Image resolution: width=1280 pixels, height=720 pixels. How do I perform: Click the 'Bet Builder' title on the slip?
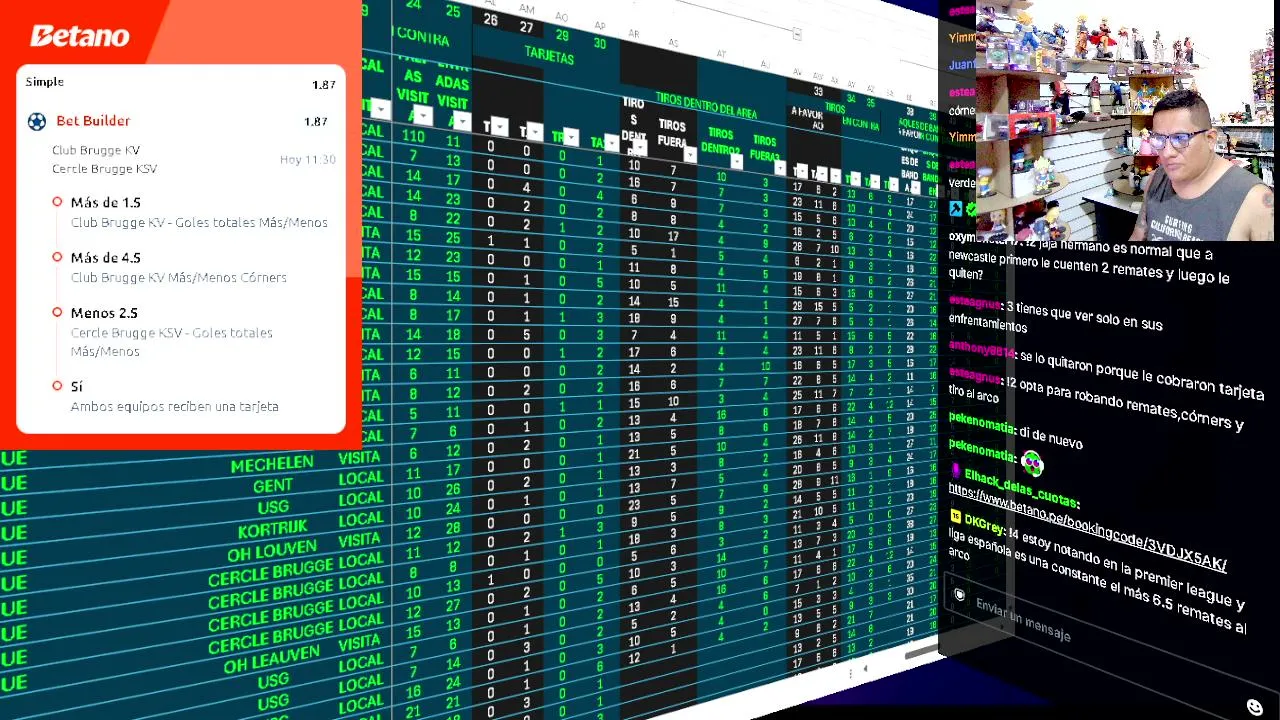coord(93,120)
